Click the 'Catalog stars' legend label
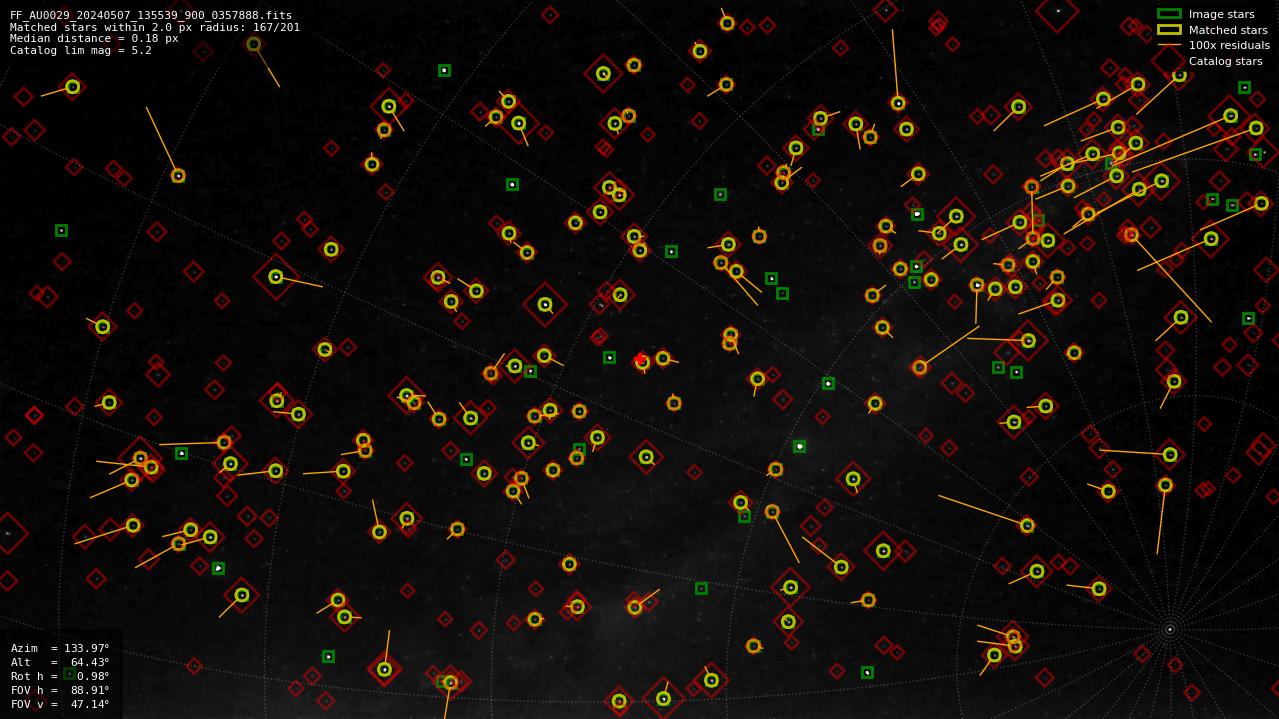 1225,61
